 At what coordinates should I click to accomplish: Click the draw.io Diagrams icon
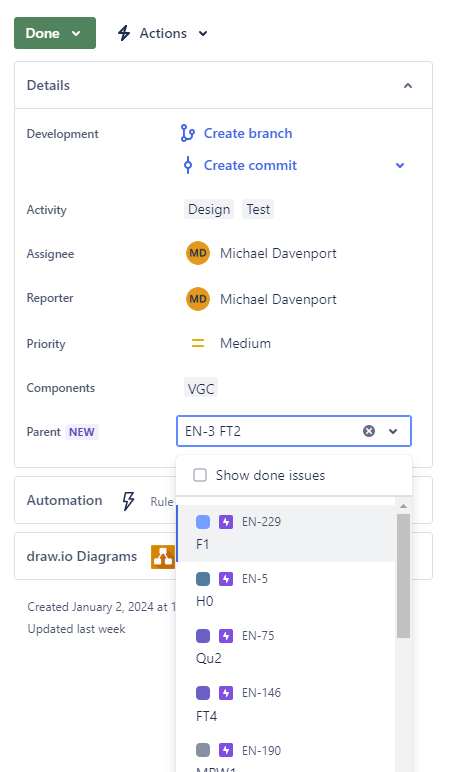click(x=163, y=557)
